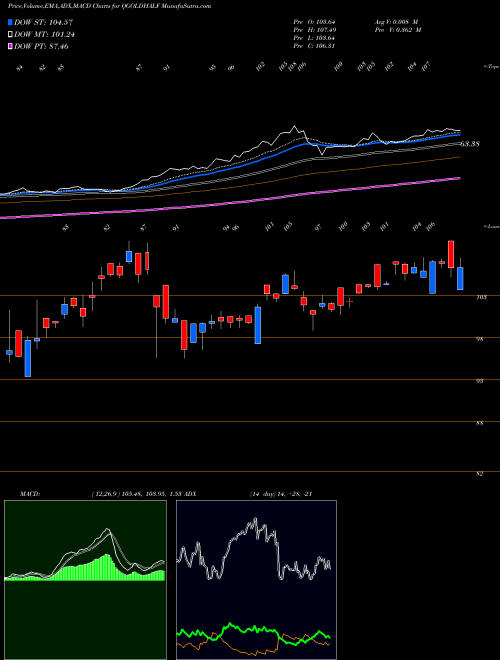
Task: Click the 'Pre H: 107.49' high value
Action: 314,30
